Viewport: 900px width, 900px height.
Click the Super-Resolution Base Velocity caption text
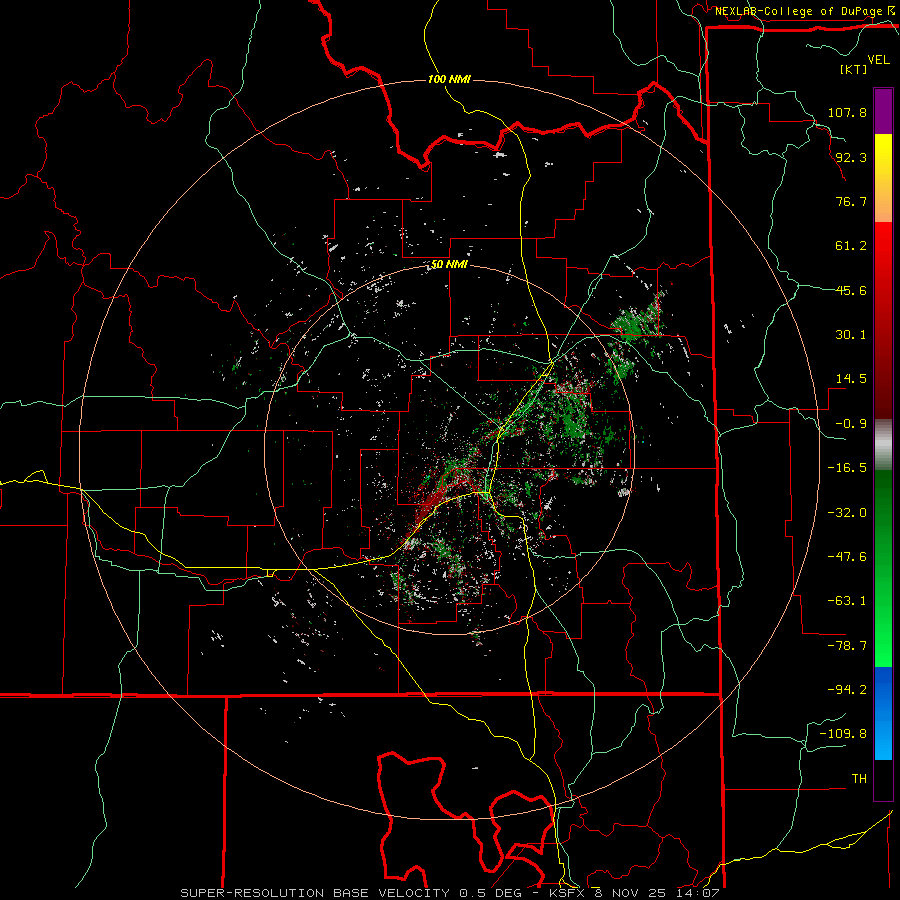click(449, 893)
